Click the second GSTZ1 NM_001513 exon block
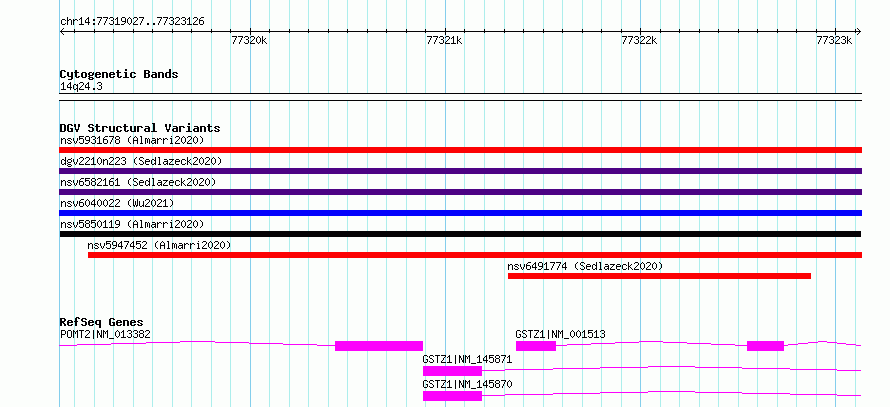 click(765, 346)
